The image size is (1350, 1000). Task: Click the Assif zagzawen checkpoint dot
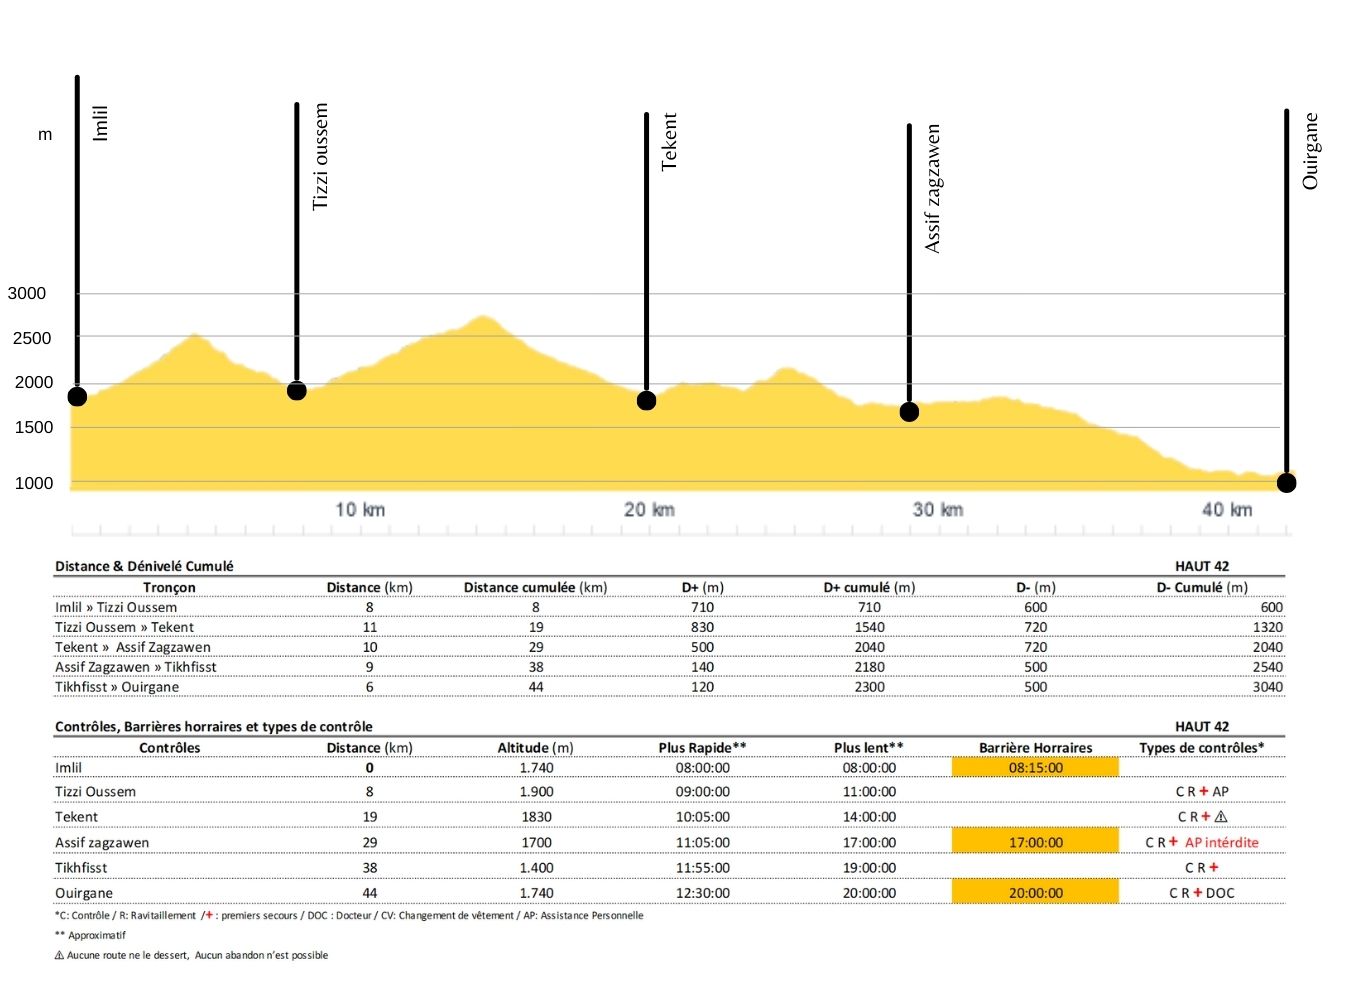pos(909,412)
